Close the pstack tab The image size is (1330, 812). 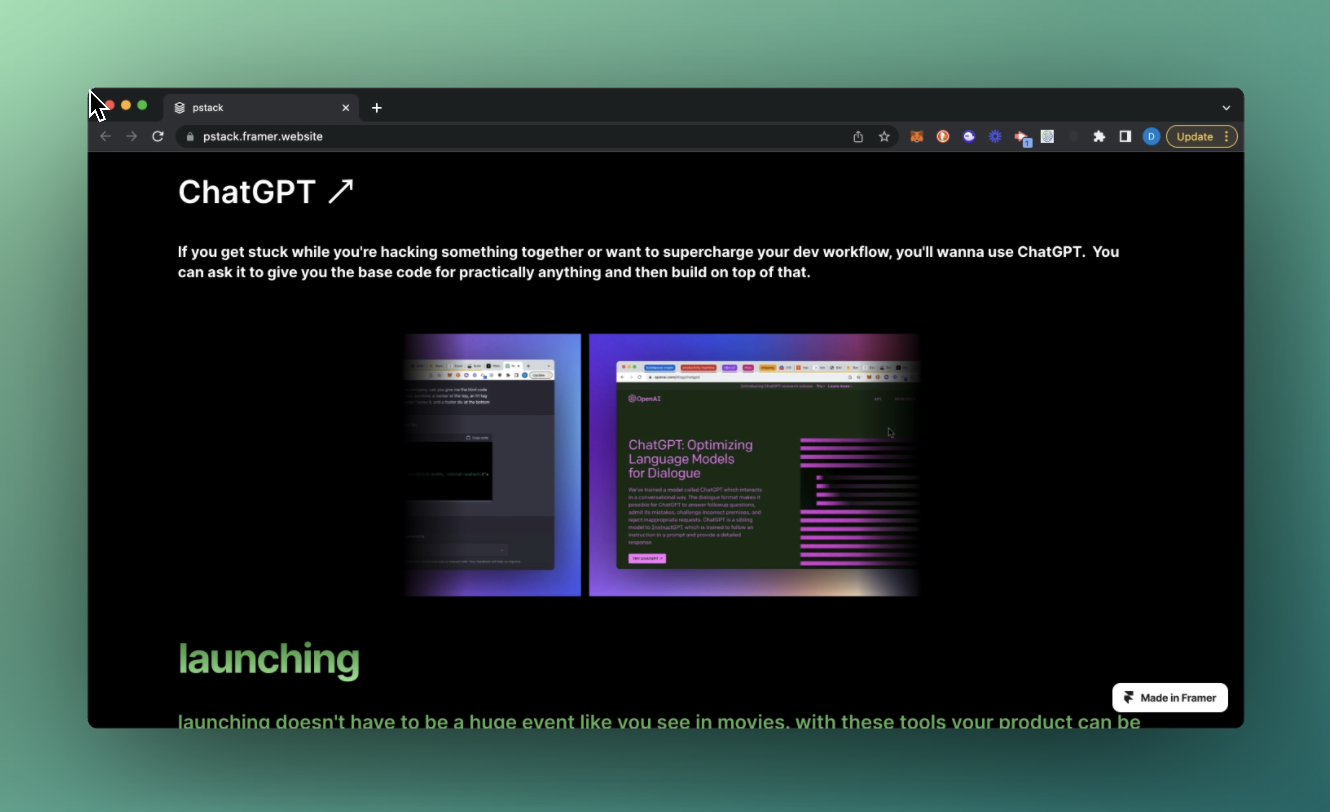tap(346, 108)
